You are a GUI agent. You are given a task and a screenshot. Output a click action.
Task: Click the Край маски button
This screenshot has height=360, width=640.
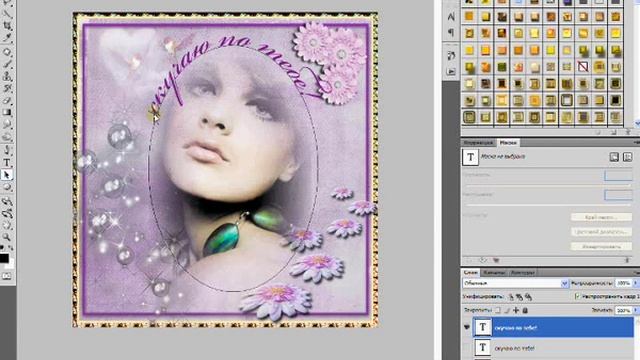click(x=602, y=218)
